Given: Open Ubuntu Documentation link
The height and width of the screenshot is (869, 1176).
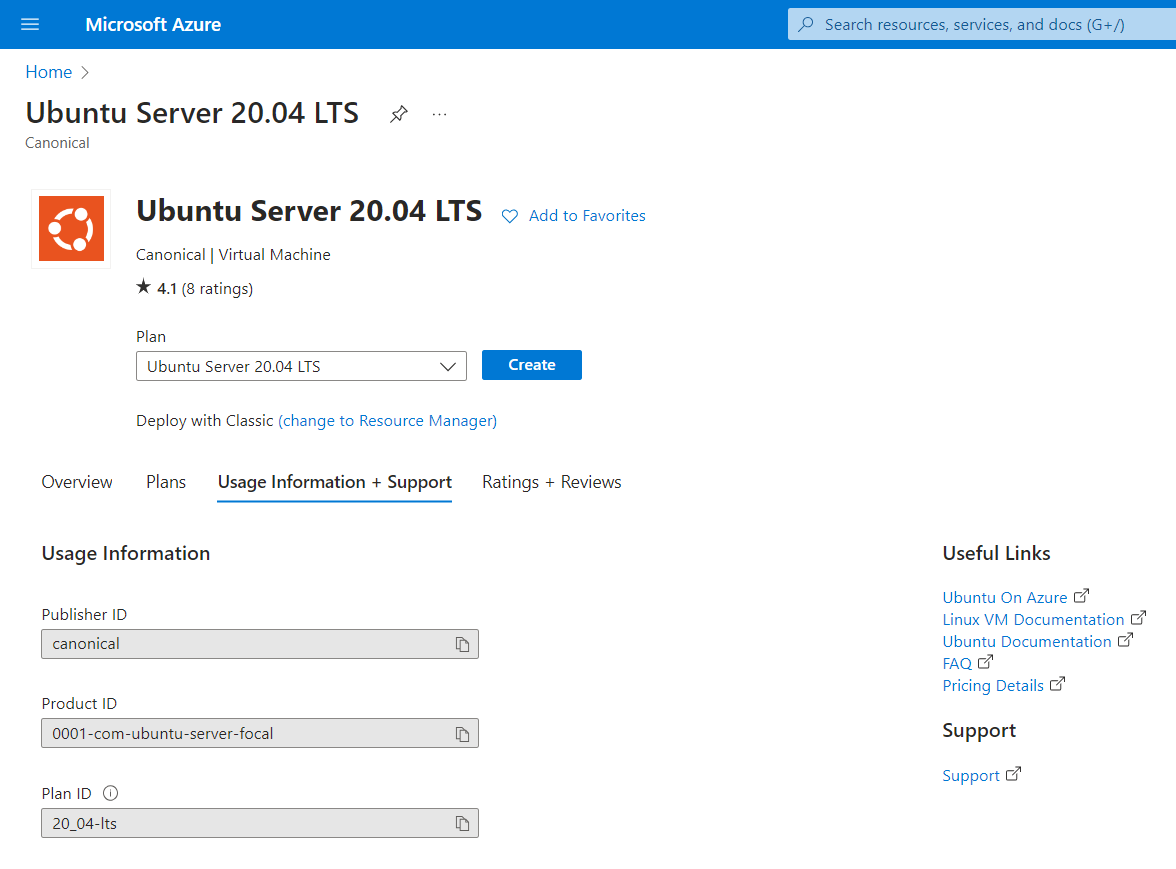Looking at the screenshot, I should point(1027,642).
